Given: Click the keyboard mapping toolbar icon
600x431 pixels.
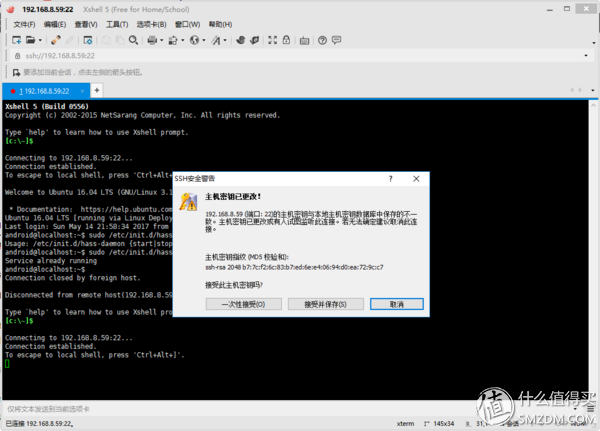Looking at the screenshot, I should click(305, 40).
